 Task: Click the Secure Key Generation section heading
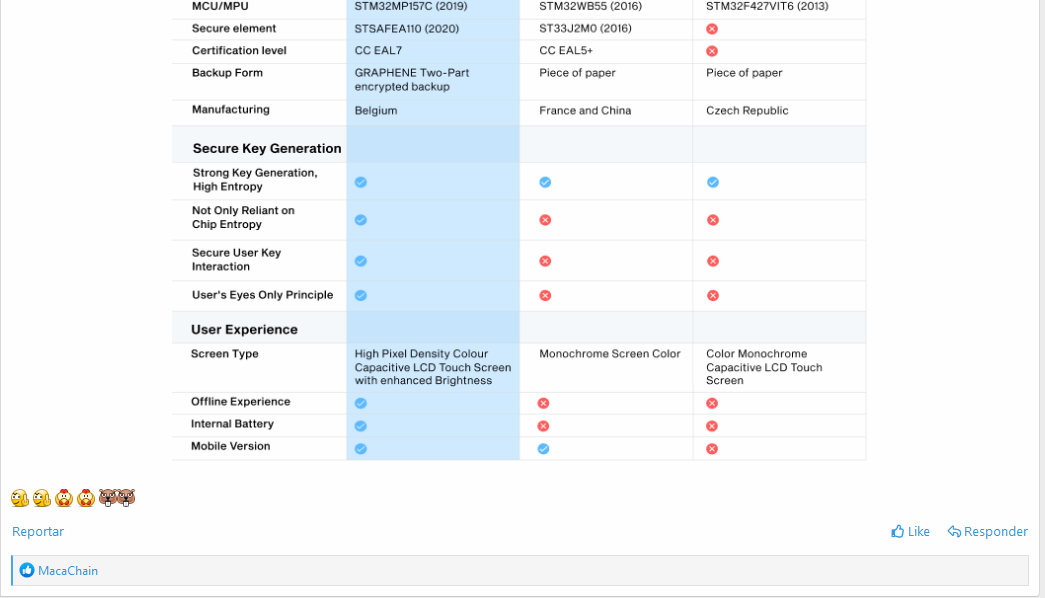click(267, 148)
